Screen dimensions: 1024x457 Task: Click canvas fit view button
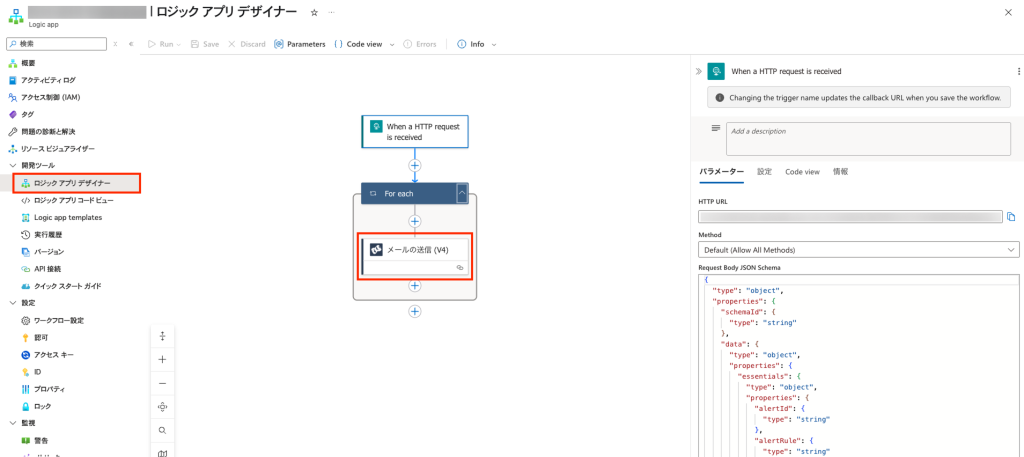coord(163,407)
